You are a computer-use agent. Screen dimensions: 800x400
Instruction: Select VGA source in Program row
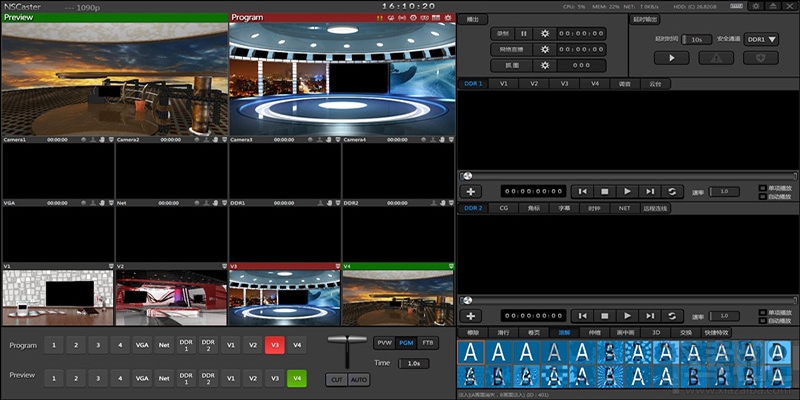[x=142, y=344]
